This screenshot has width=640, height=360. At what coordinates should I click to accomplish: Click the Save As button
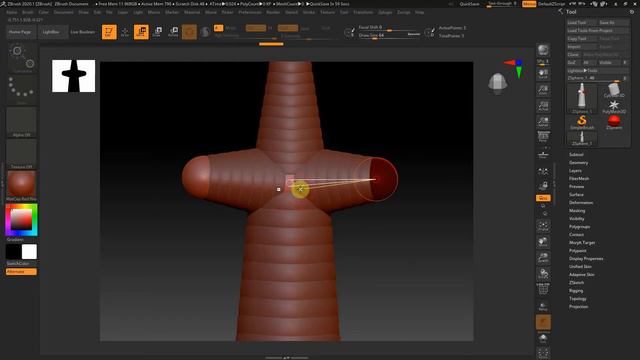[x=613, y=22]
